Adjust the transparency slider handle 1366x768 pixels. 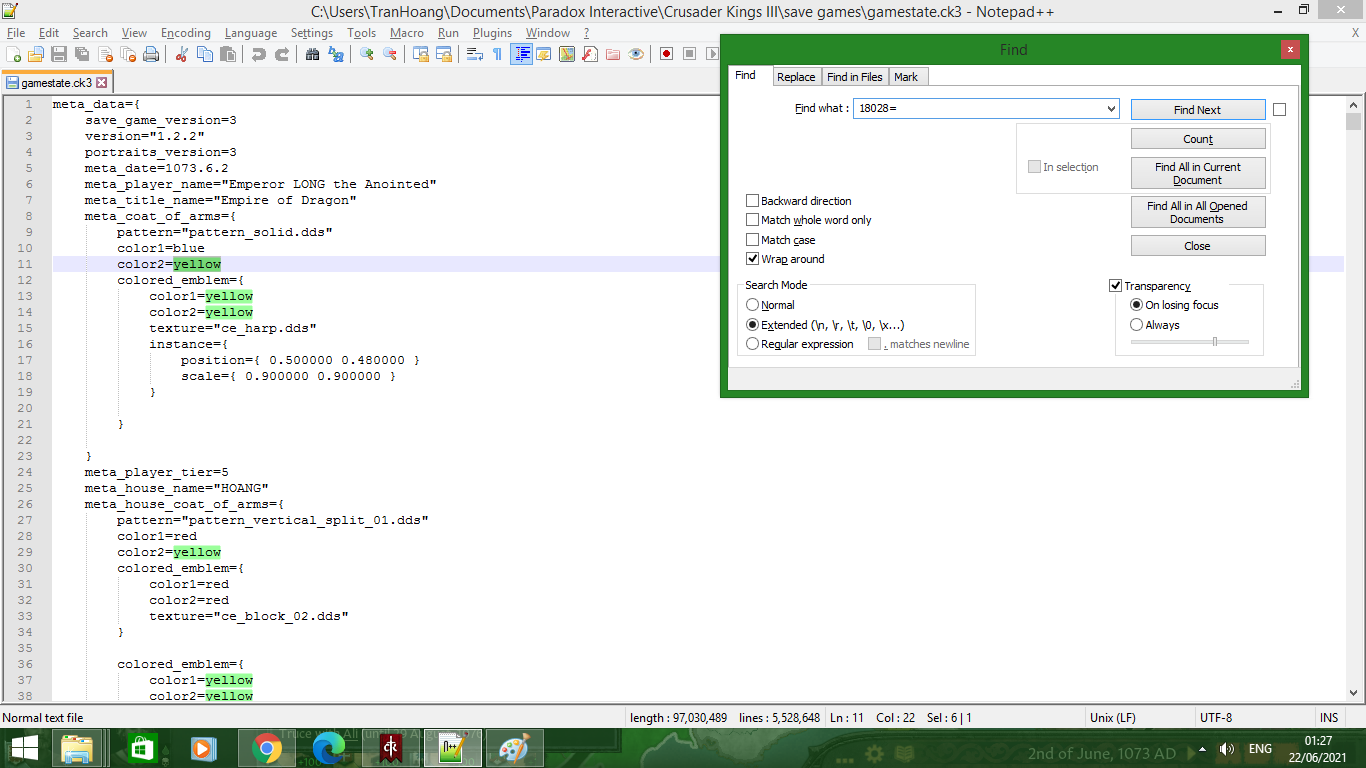point(1215,342)
